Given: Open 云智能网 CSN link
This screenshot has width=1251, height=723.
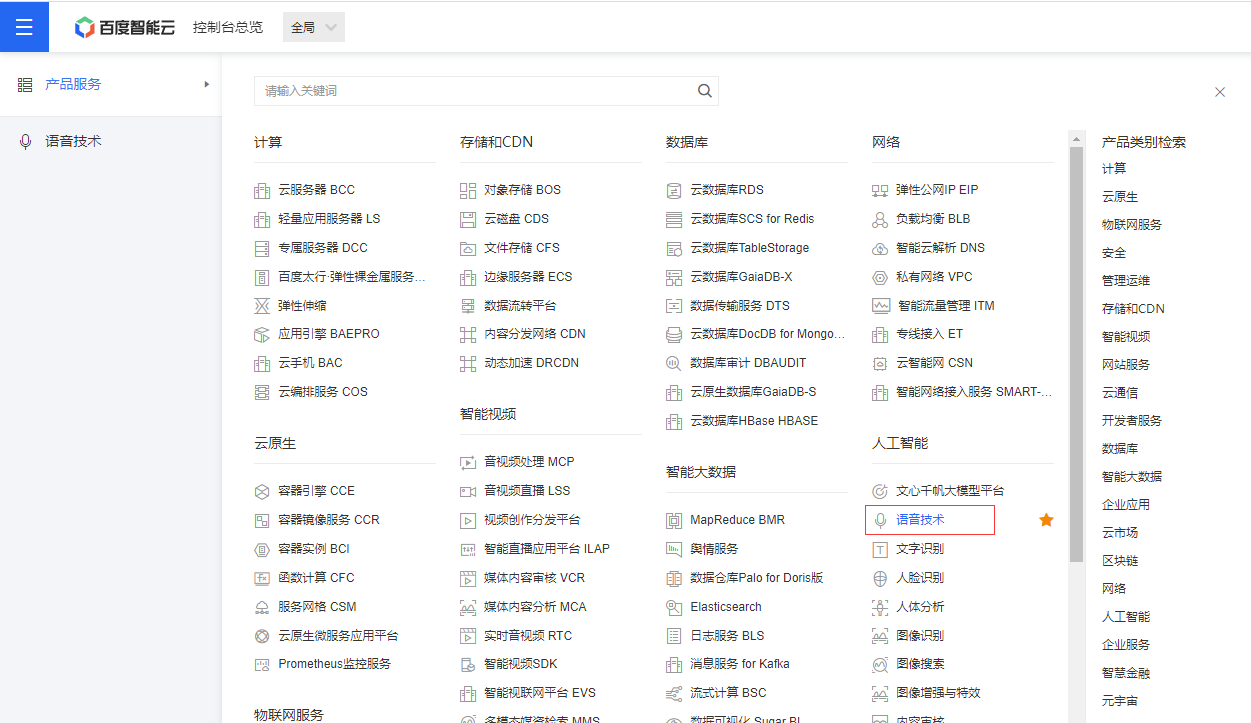Looking at the screenshot, I should click(x=934, y=363).
